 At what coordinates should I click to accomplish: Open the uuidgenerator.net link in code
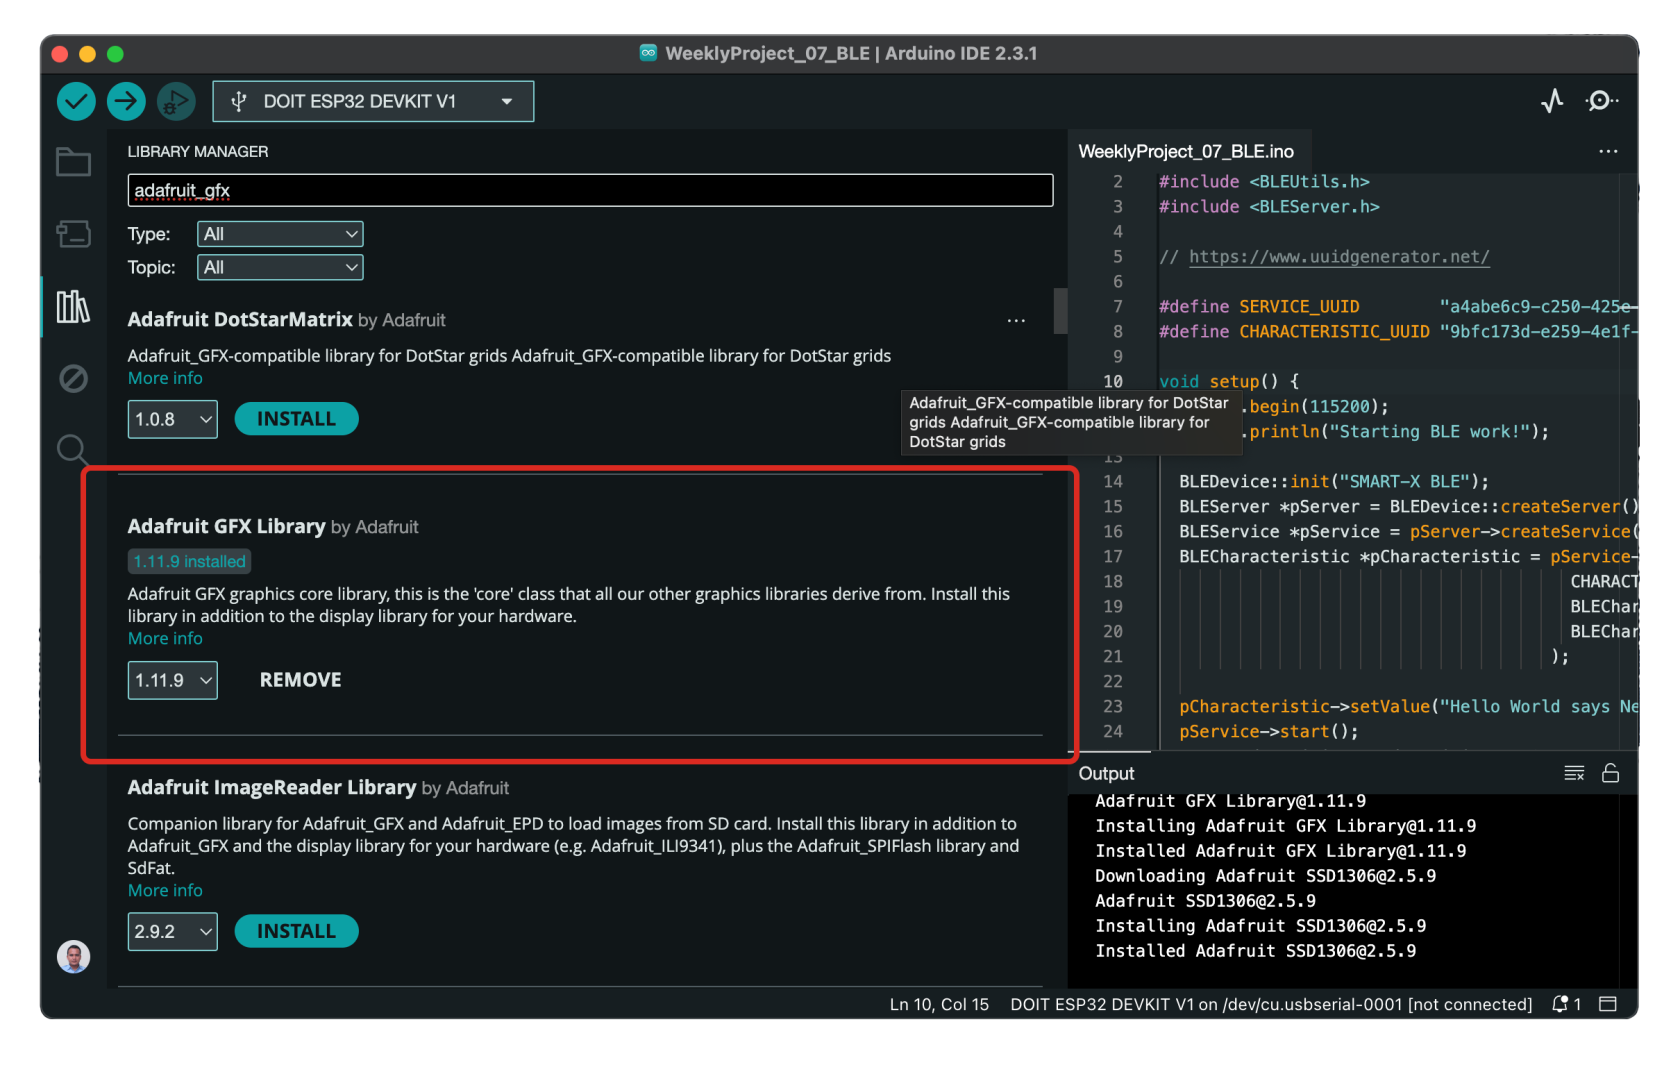click(1339, 257)
